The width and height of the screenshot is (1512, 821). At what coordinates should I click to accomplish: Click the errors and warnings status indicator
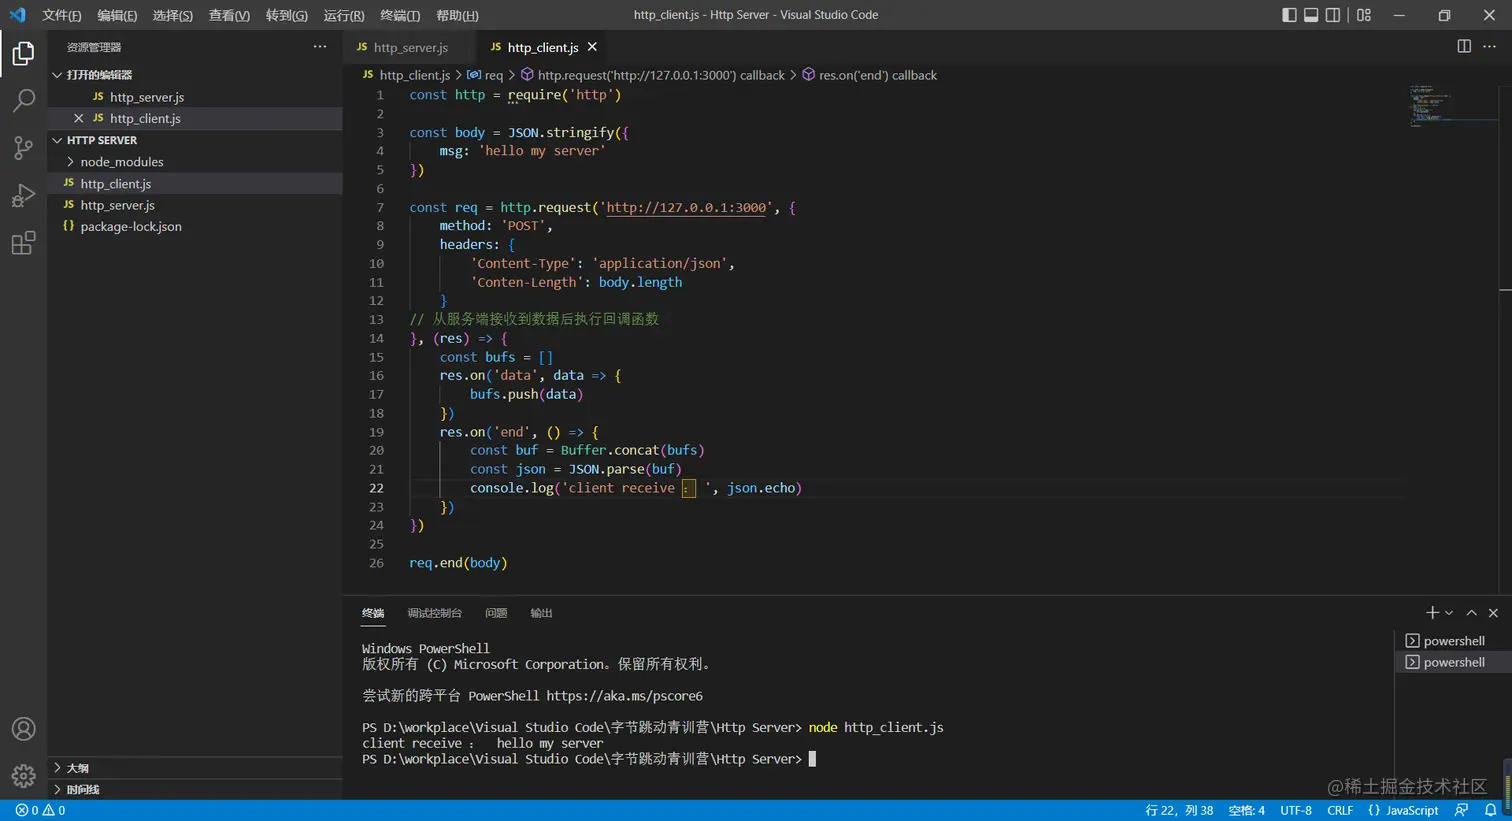[x=40, y=810]
